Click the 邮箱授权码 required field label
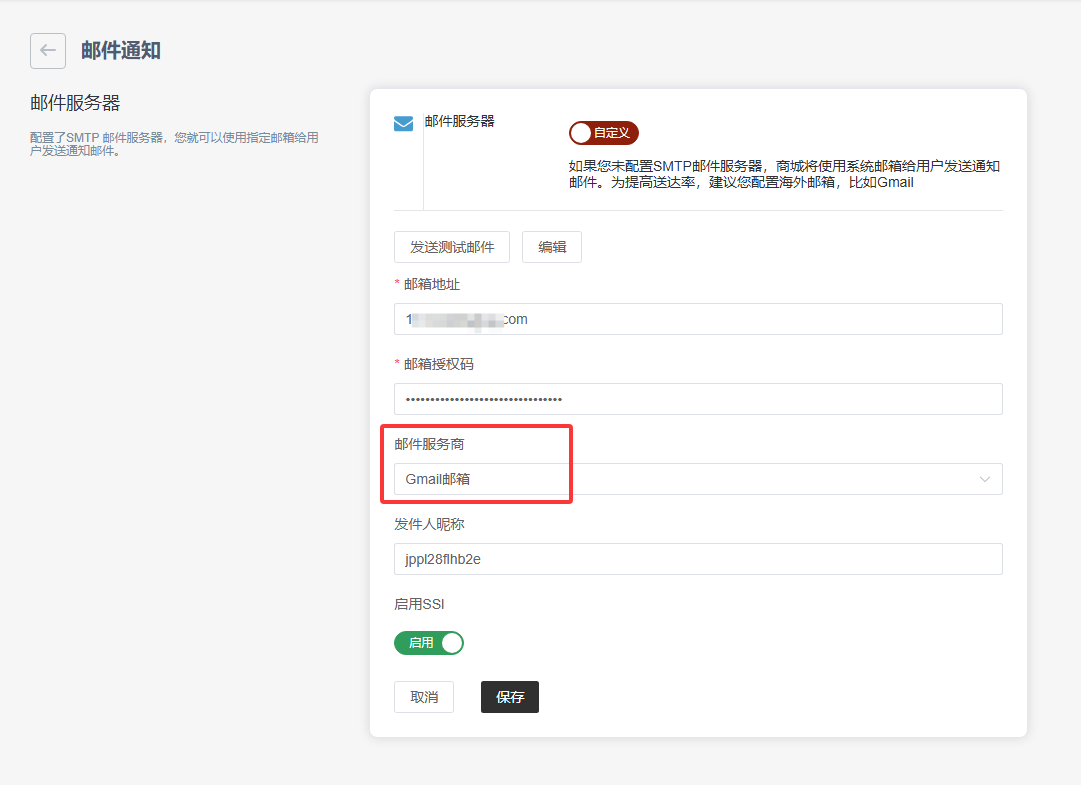The image size is (1081, 785). point(439,364)
